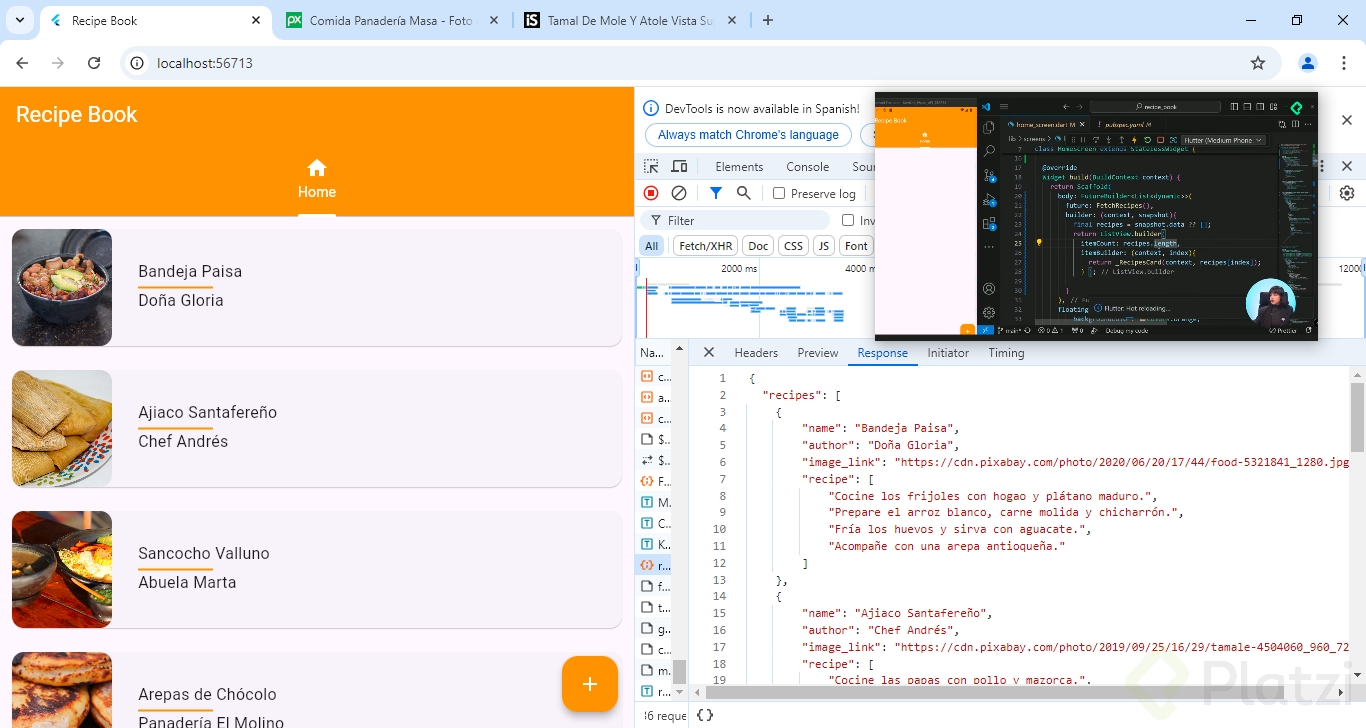The width and height of the screenshot is (1366, 728).
Task: Click Always match Chrome's language button
Action: coord(748,135)
